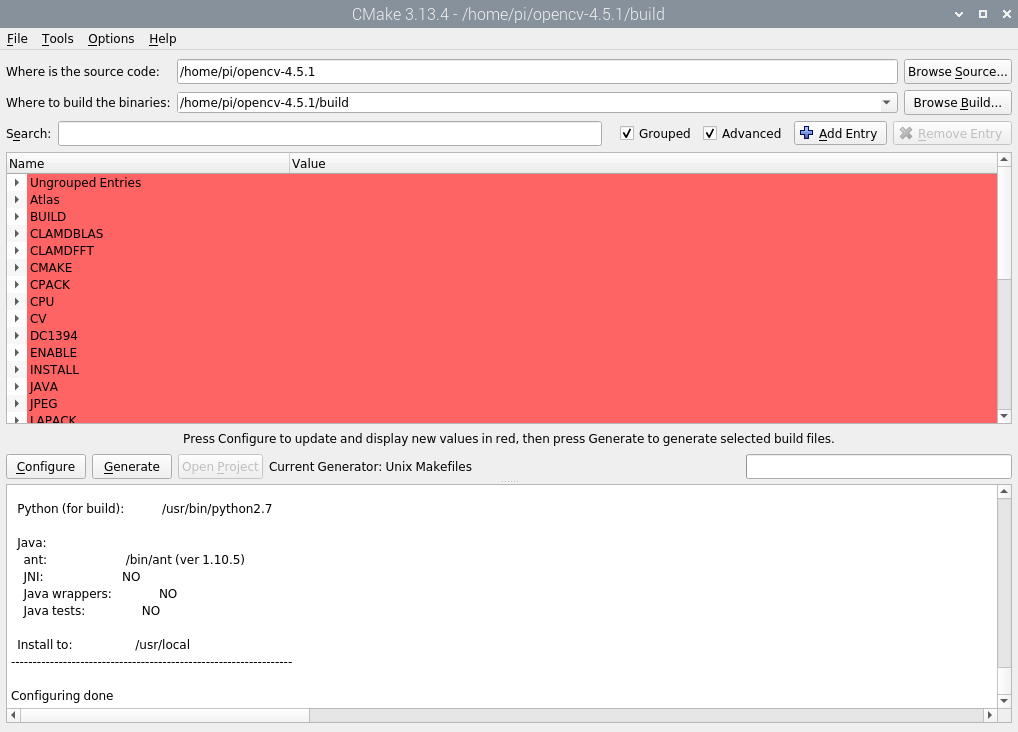Expand the JAVA group arrow
This screenshot has width=1018, height=732.
click(x=17, y=386)
